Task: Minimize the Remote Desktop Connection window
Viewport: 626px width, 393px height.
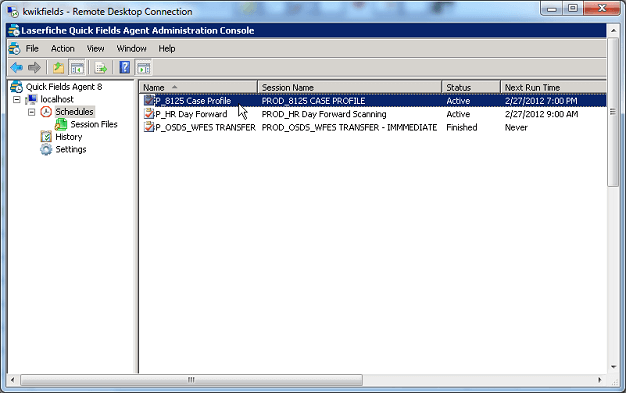Action: click(552, 8)
